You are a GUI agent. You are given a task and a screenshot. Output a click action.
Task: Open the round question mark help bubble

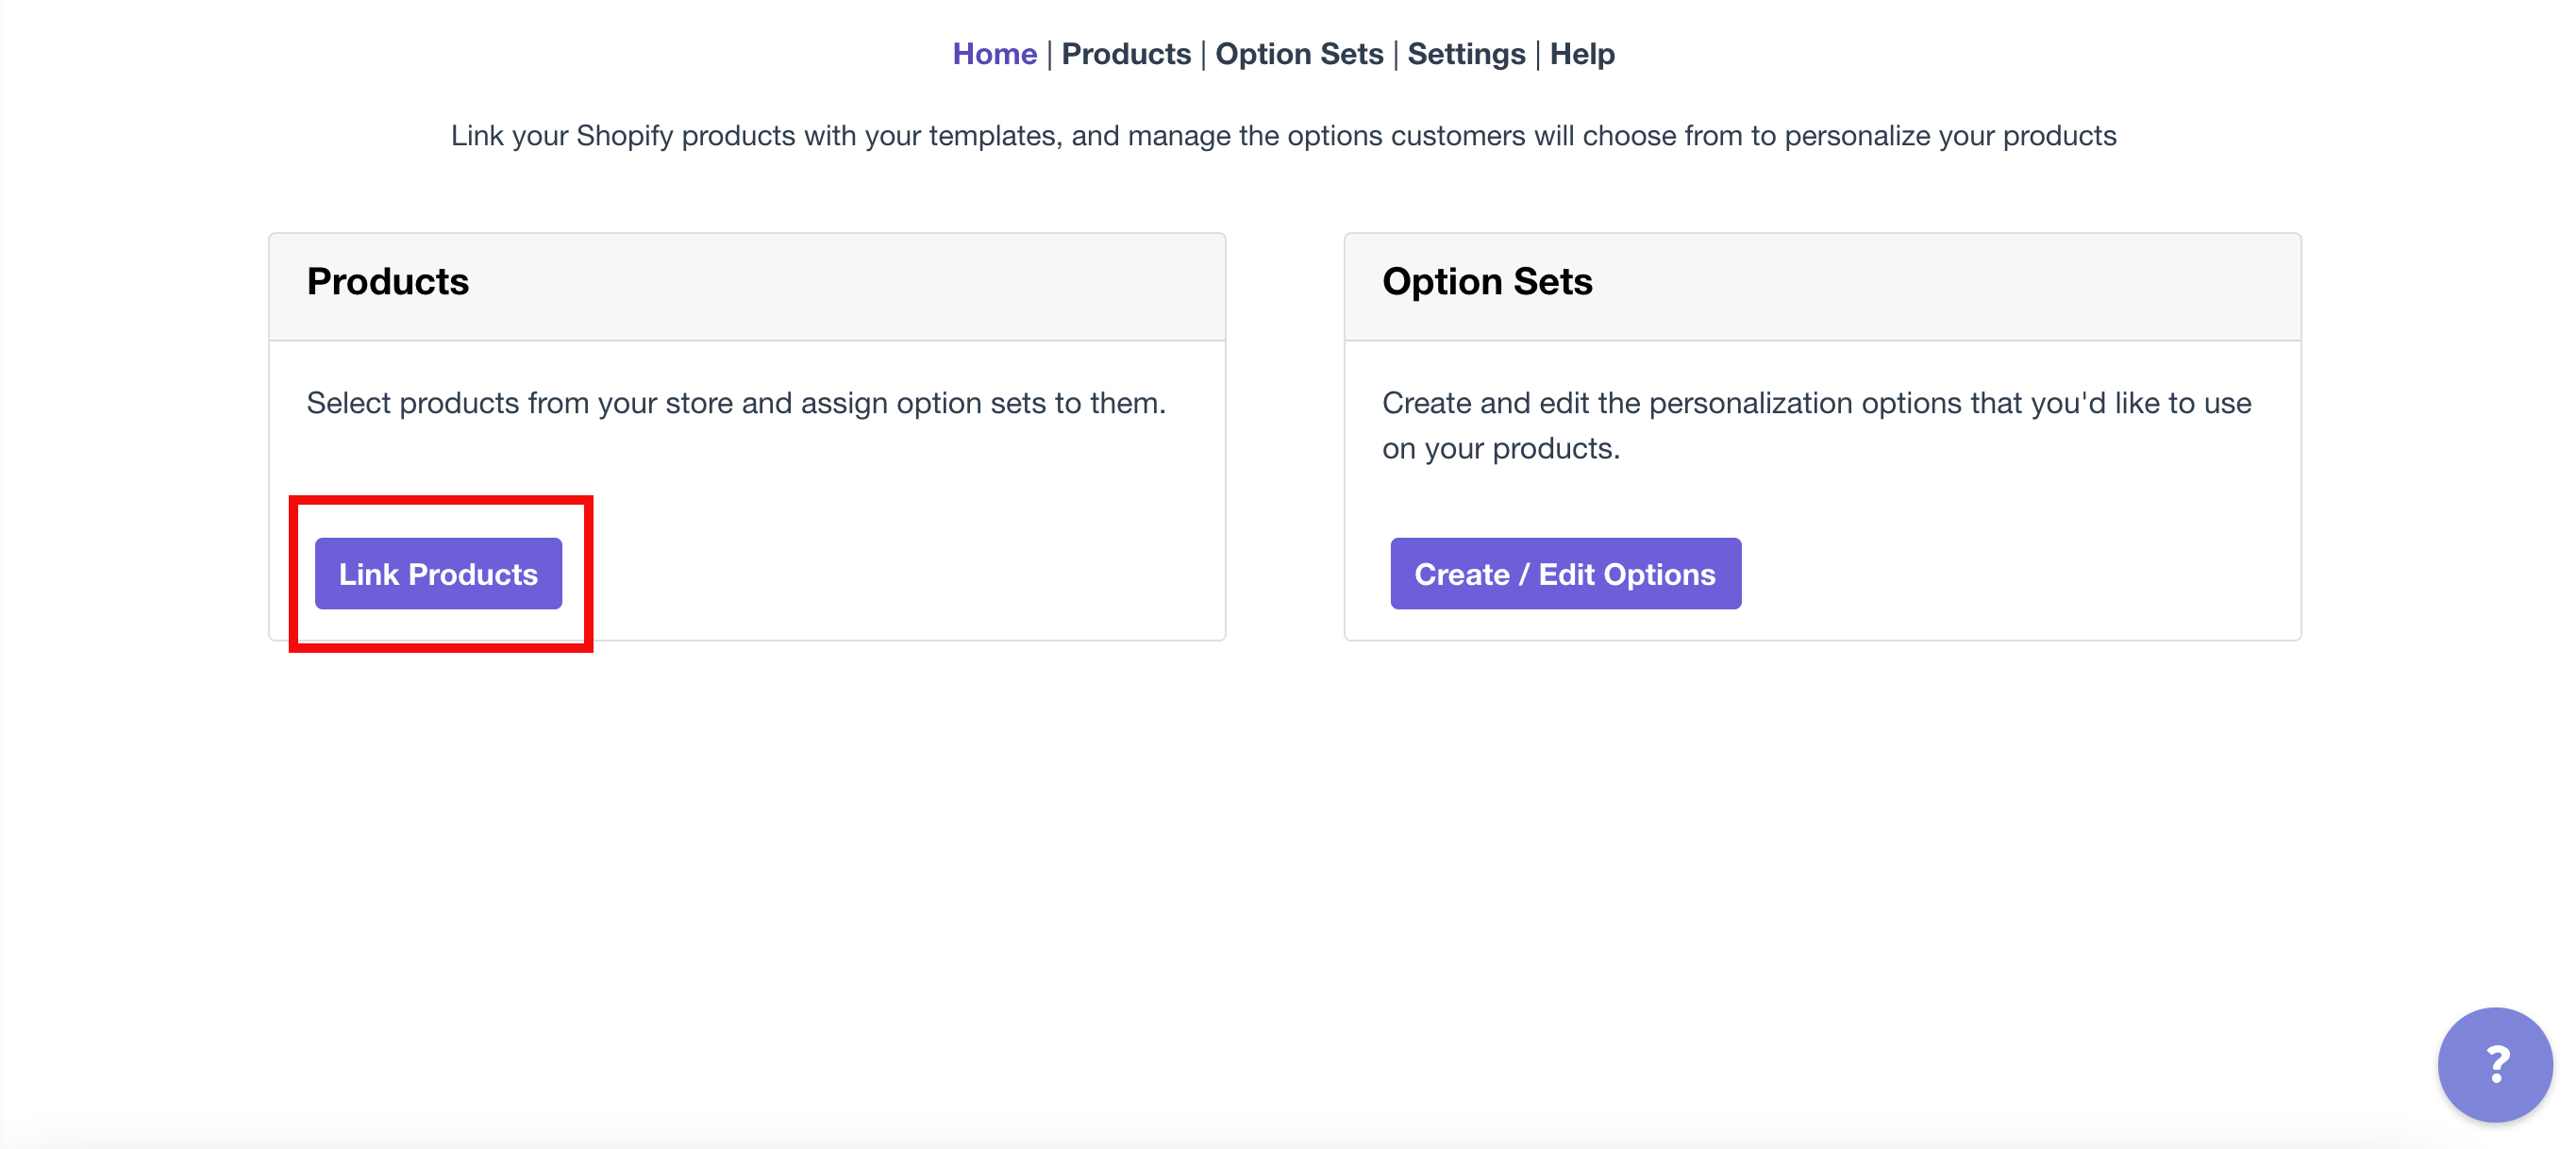click(2494, 1063)
